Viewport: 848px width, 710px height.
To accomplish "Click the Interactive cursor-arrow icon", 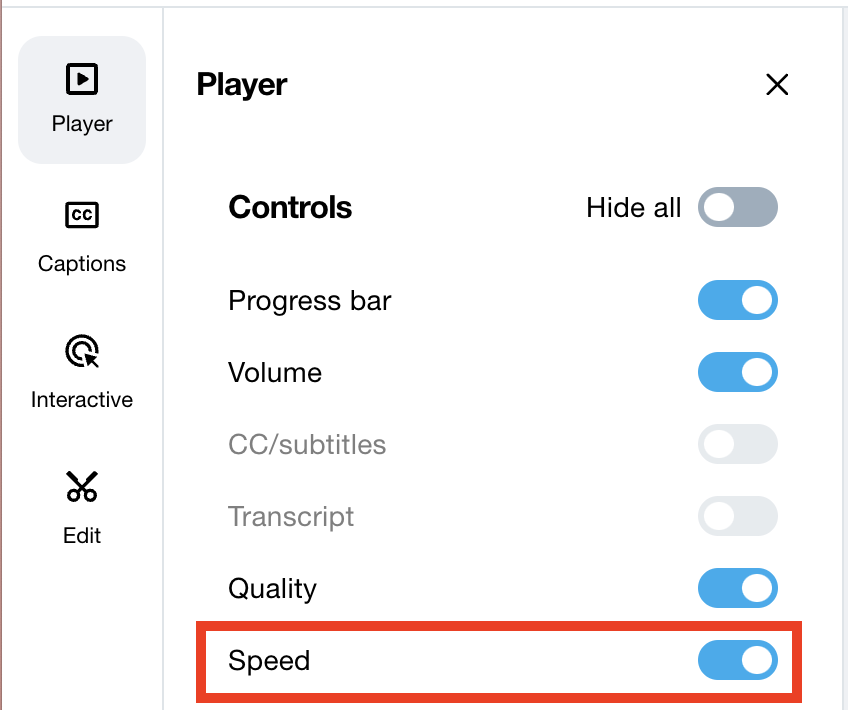I will [81, 352].
